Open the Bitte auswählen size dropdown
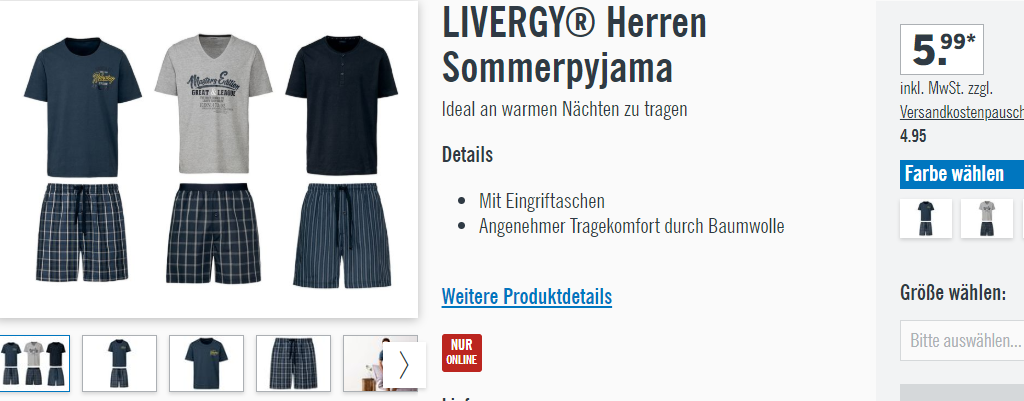 pos(962,340)
